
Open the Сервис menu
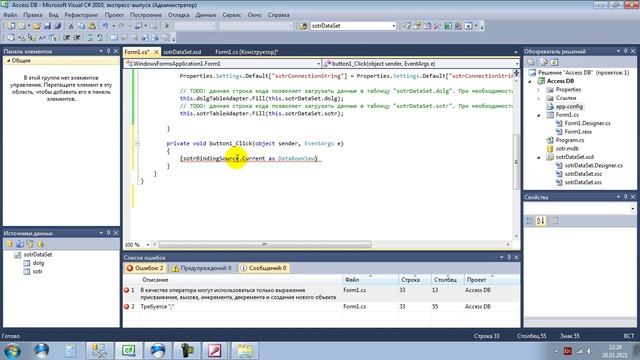pos(231,15)
